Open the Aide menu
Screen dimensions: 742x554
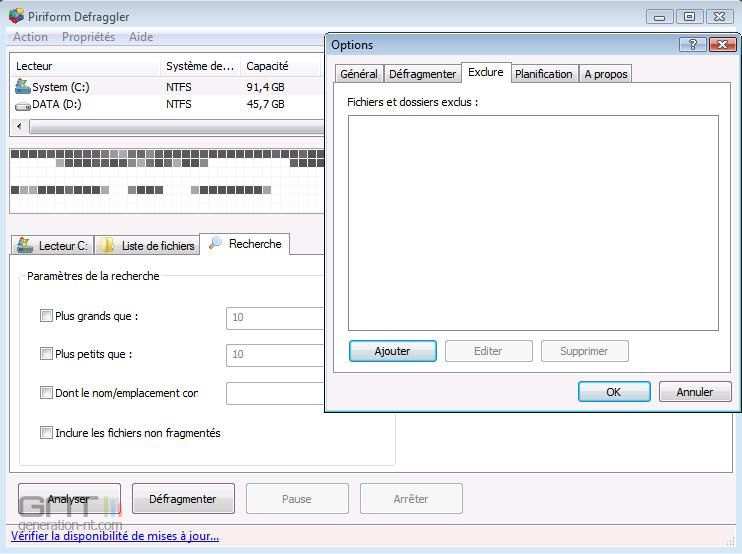click(x=141, y=37)
